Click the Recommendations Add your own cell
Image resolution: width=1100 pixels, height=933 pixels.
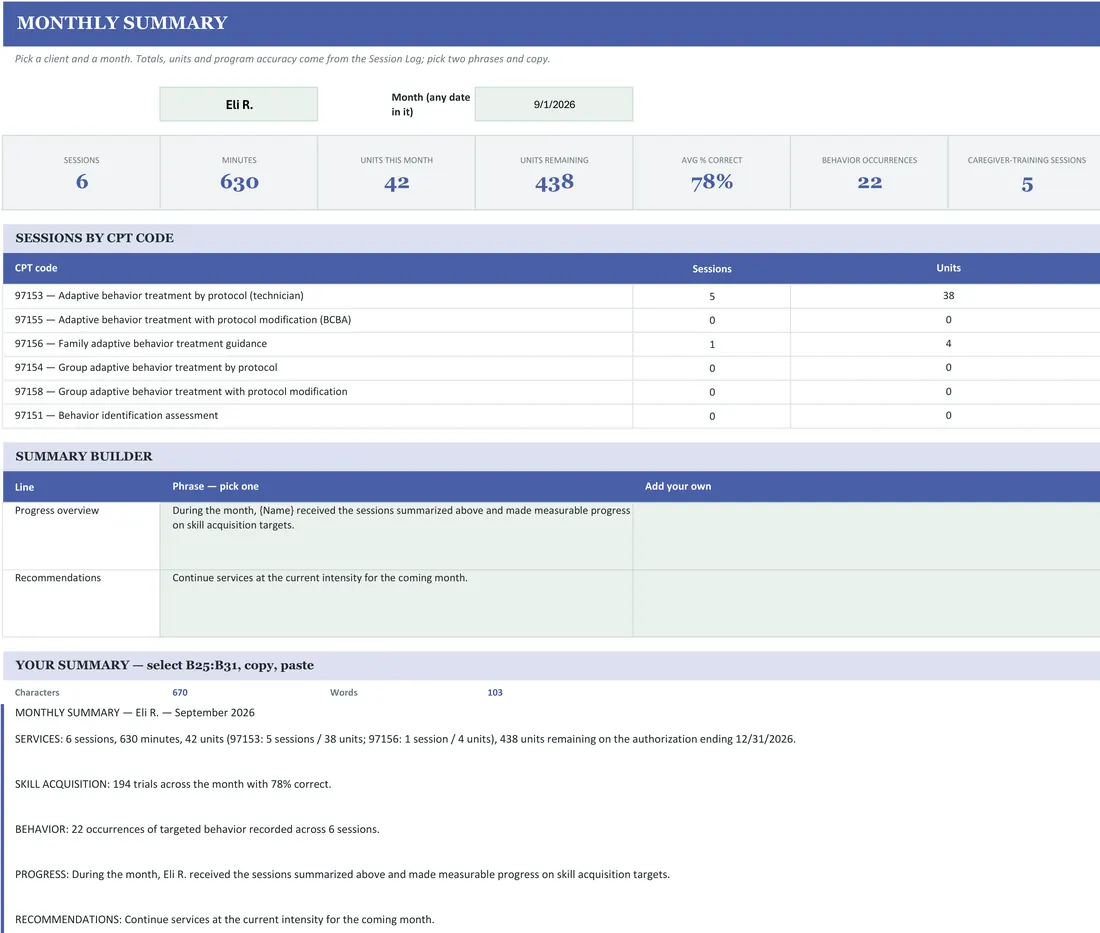point(866,603)
